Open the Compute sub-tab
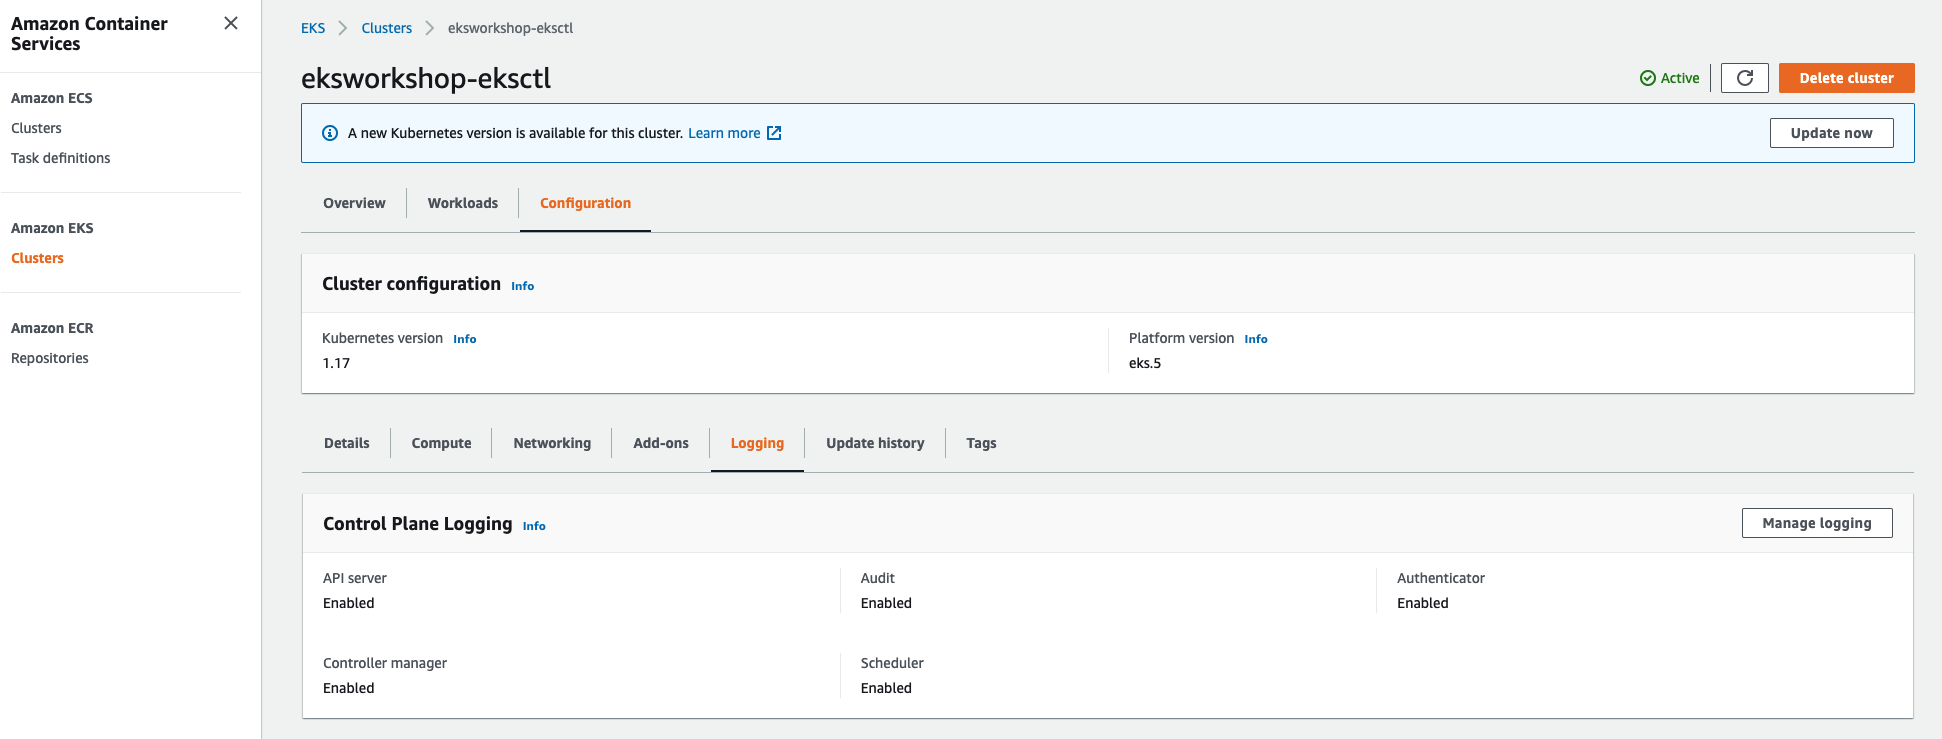Screen dimensions: 1942x739 (441, 443)
